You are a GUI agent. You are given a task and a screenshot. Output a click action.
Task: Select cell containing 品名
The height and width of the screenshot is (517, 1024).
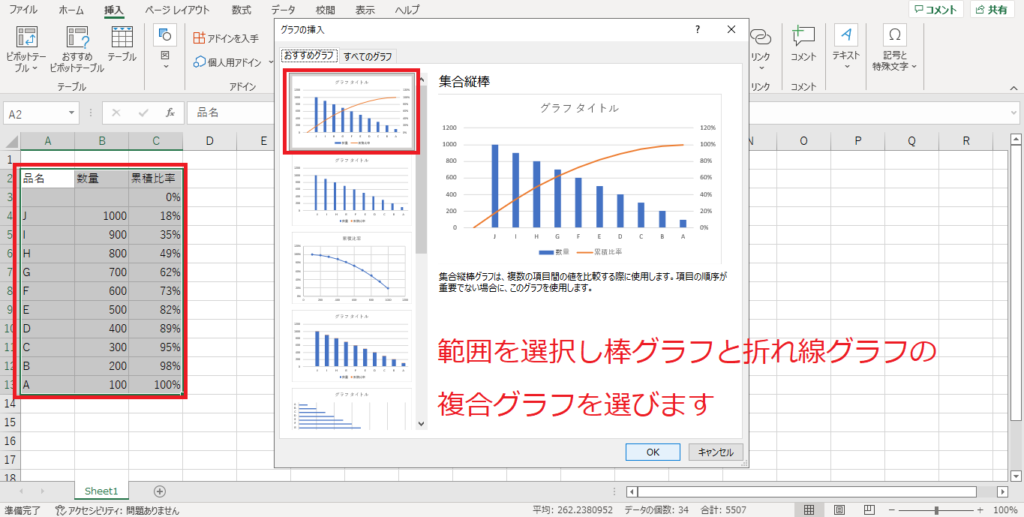(47, 178)
